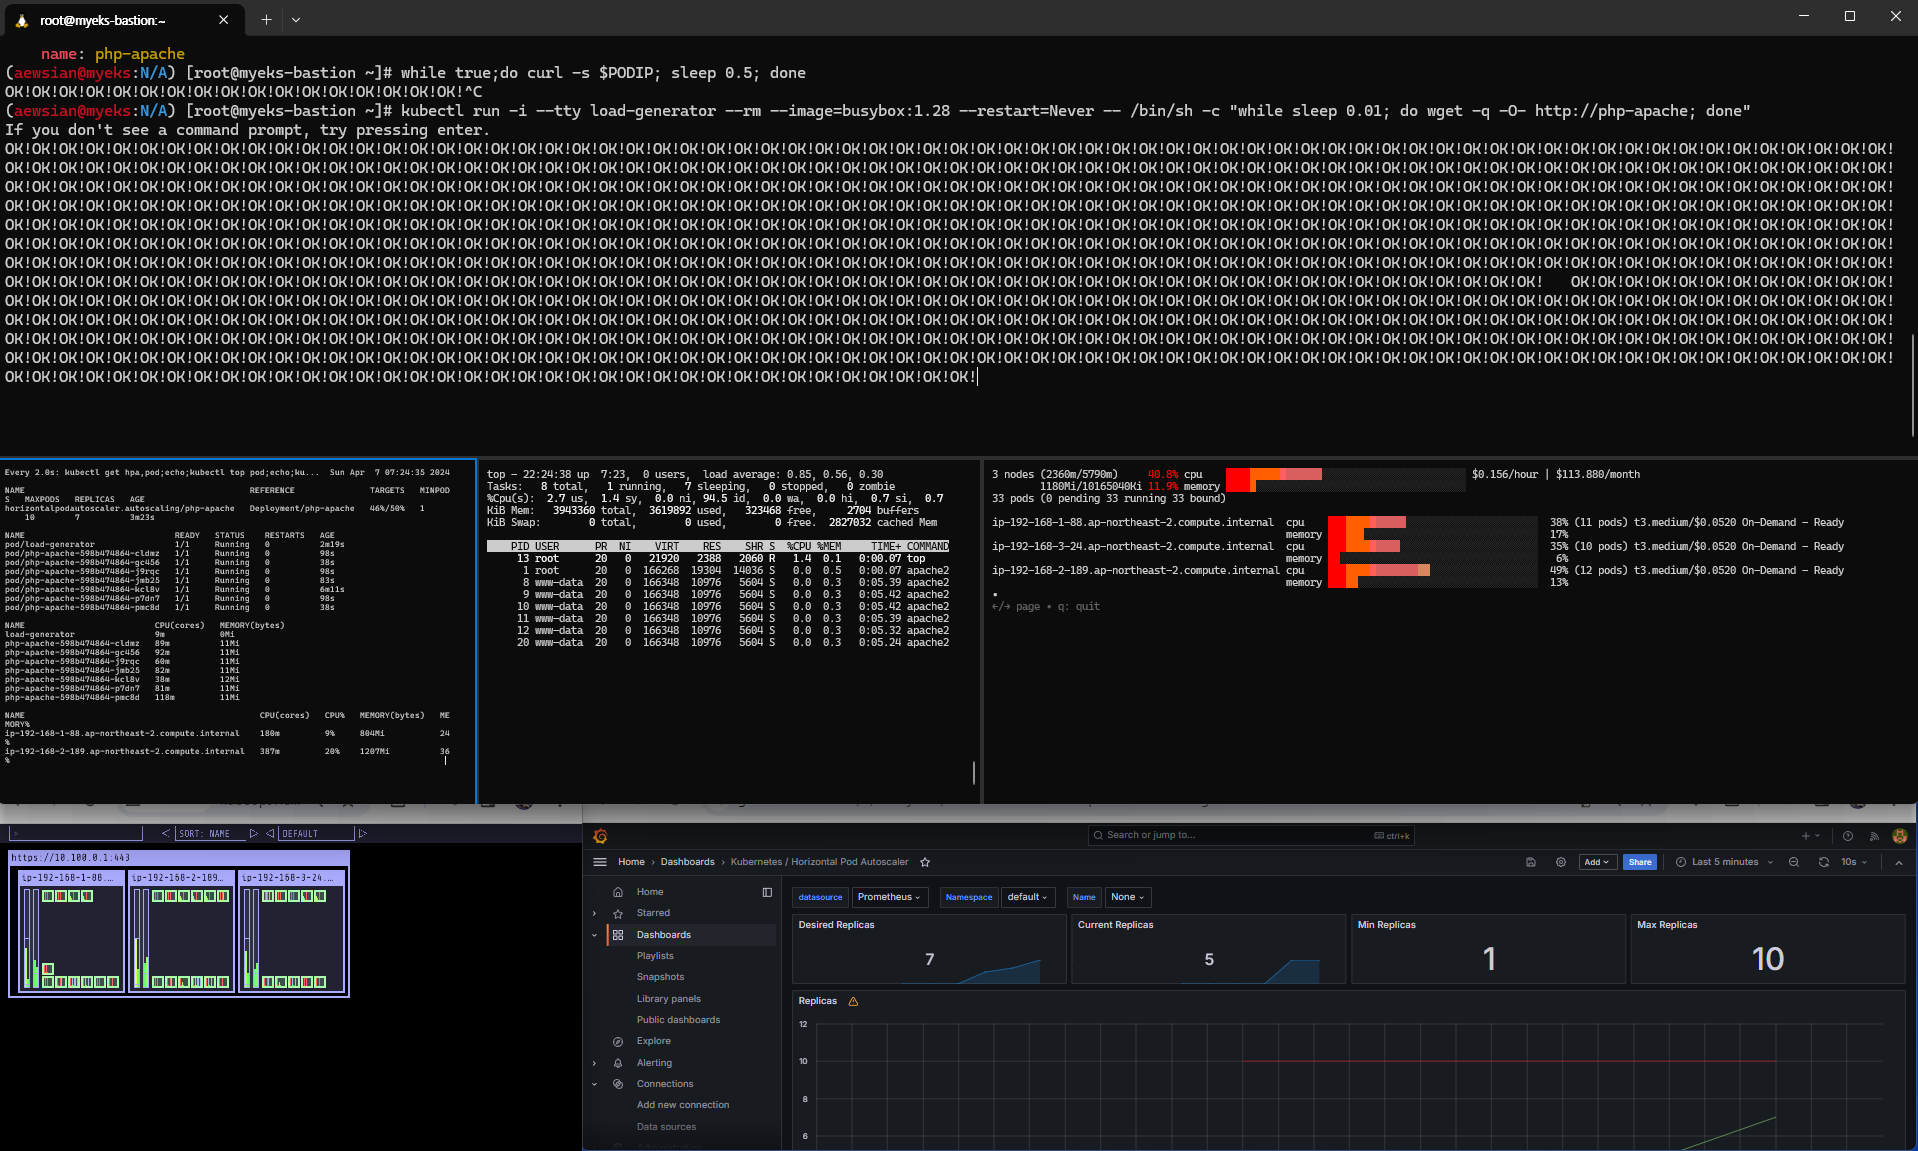This screenshot has height=1151, width=1918.
Task: Open the Add dropdown in Grafana toolbar
Action: click(x=1597, y=862)
